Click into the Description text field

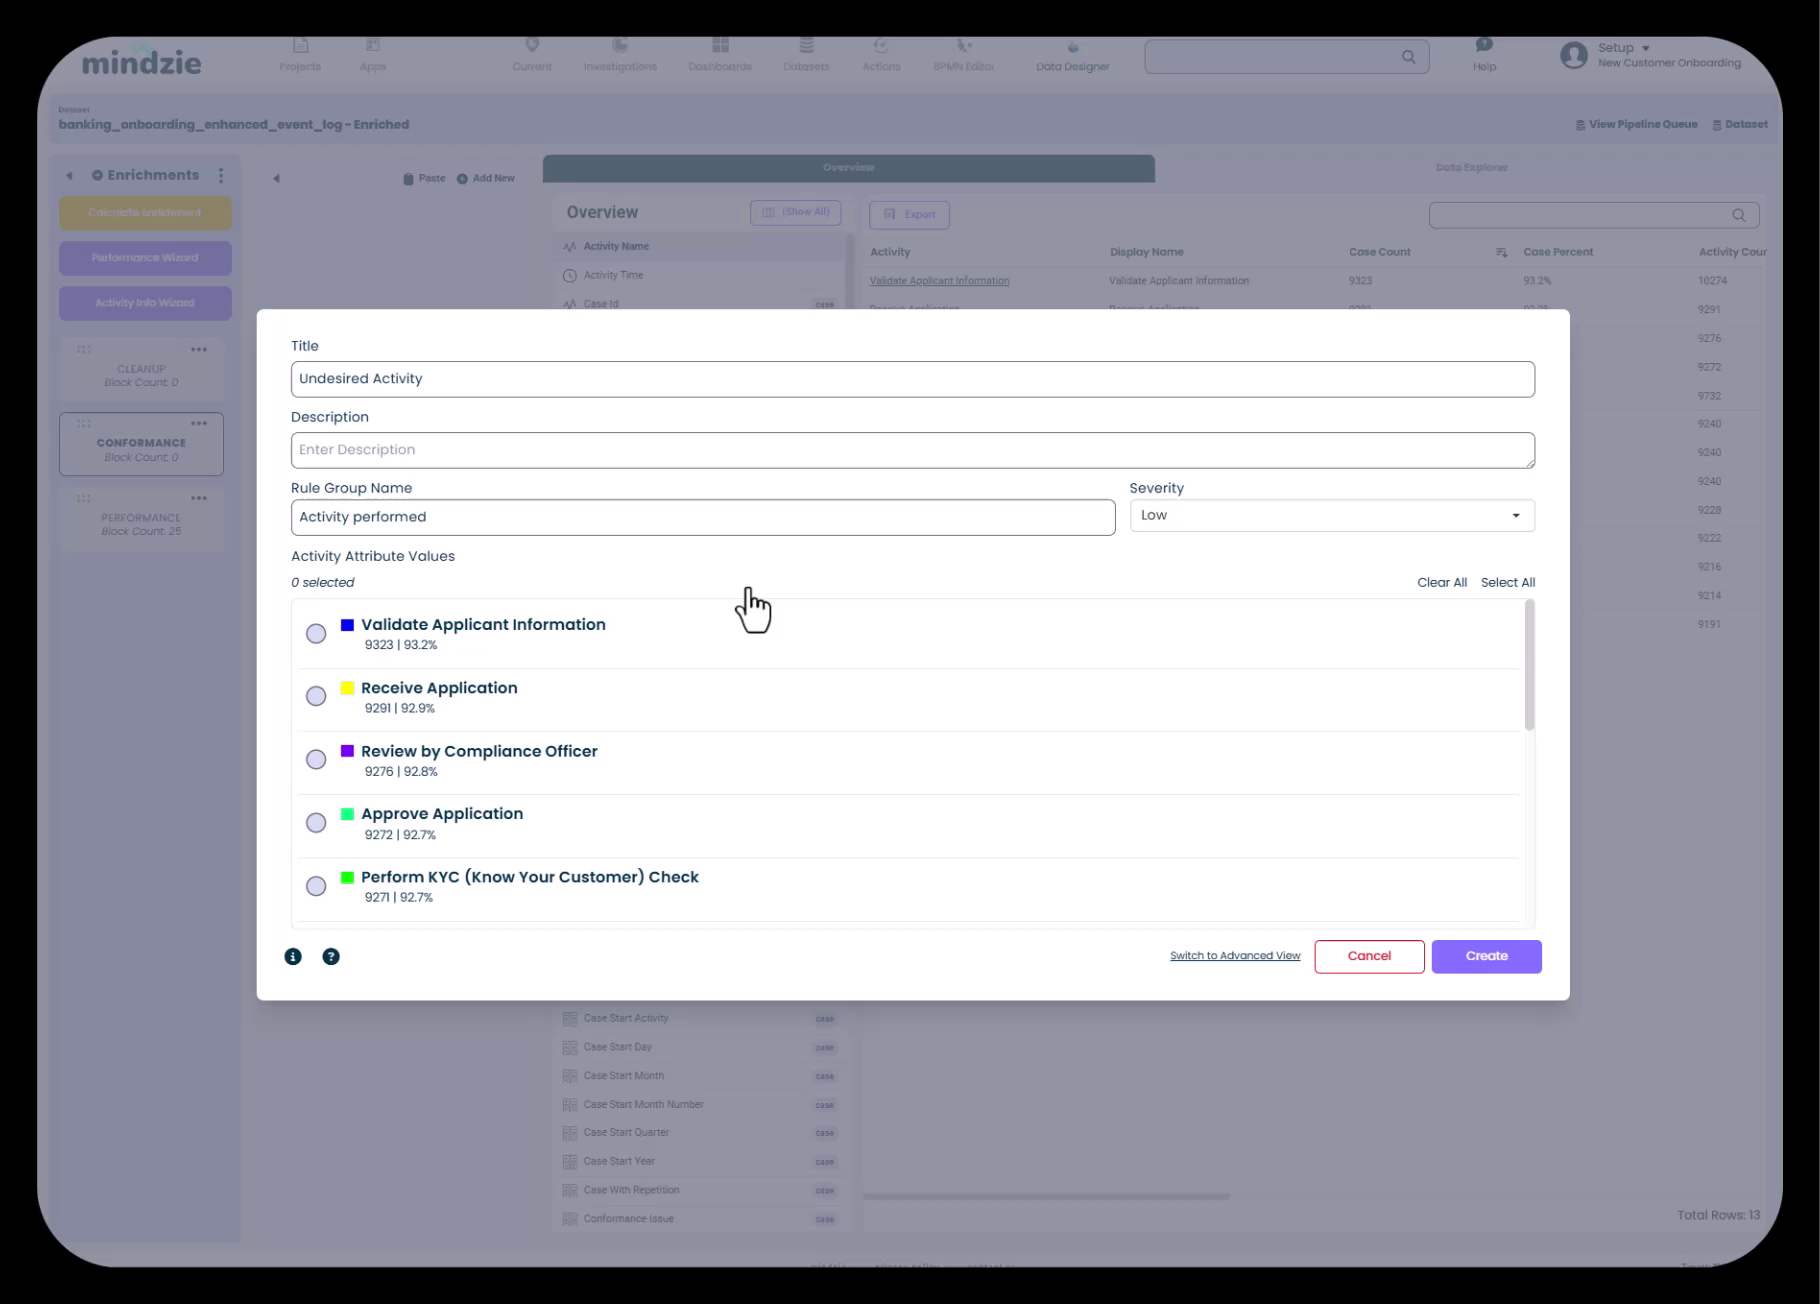912,450
